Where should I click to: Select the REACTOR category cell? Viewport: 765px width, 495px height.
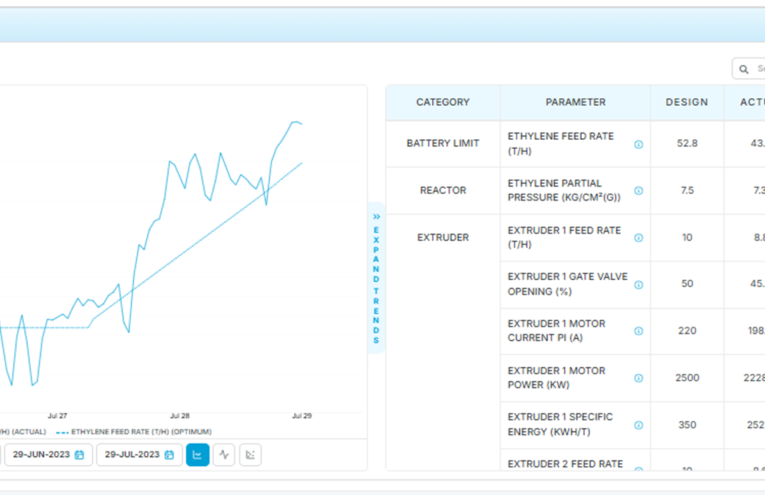coord(443,190)
